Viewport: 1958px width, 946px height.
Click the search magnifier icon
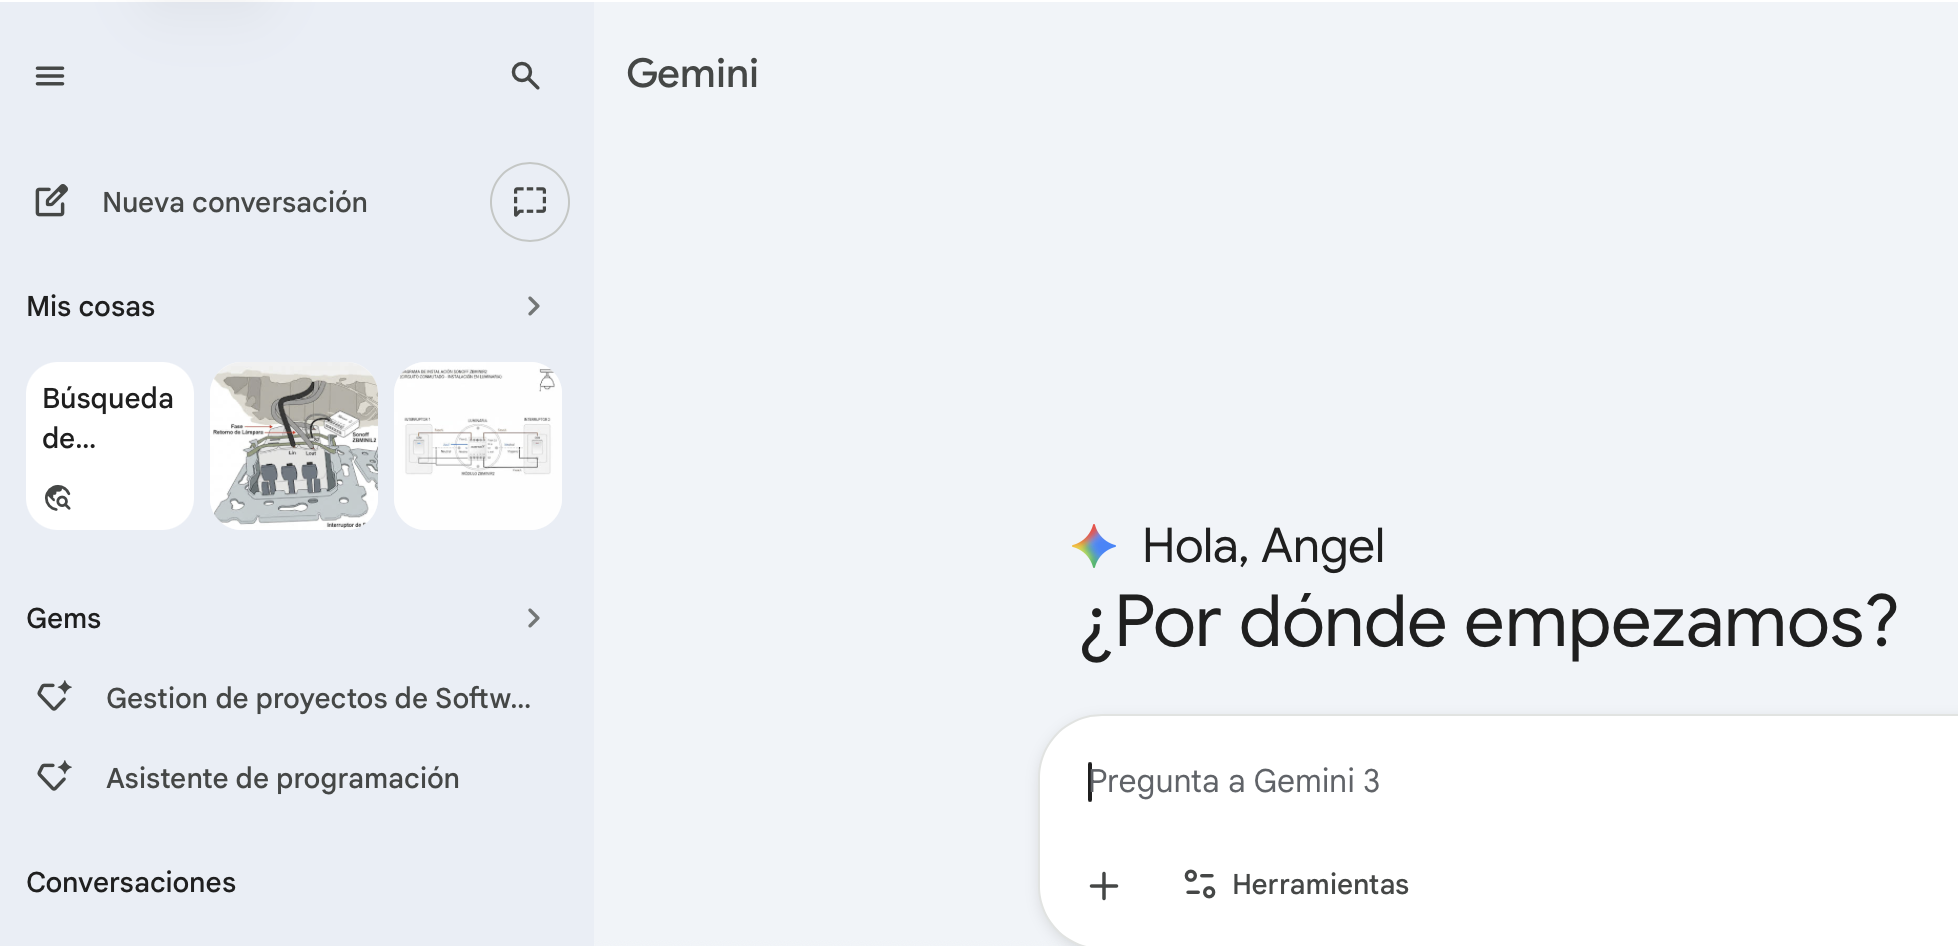tap(525, 76)
